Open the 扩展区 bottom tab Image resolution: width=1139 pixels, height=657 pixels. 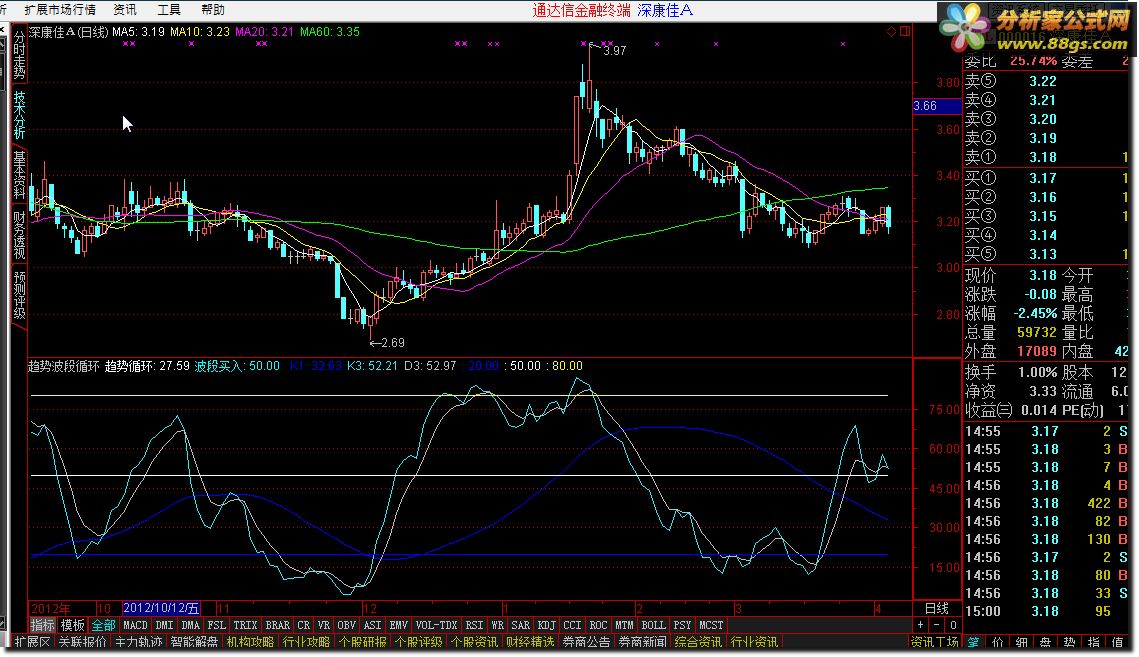pos(33,642)
